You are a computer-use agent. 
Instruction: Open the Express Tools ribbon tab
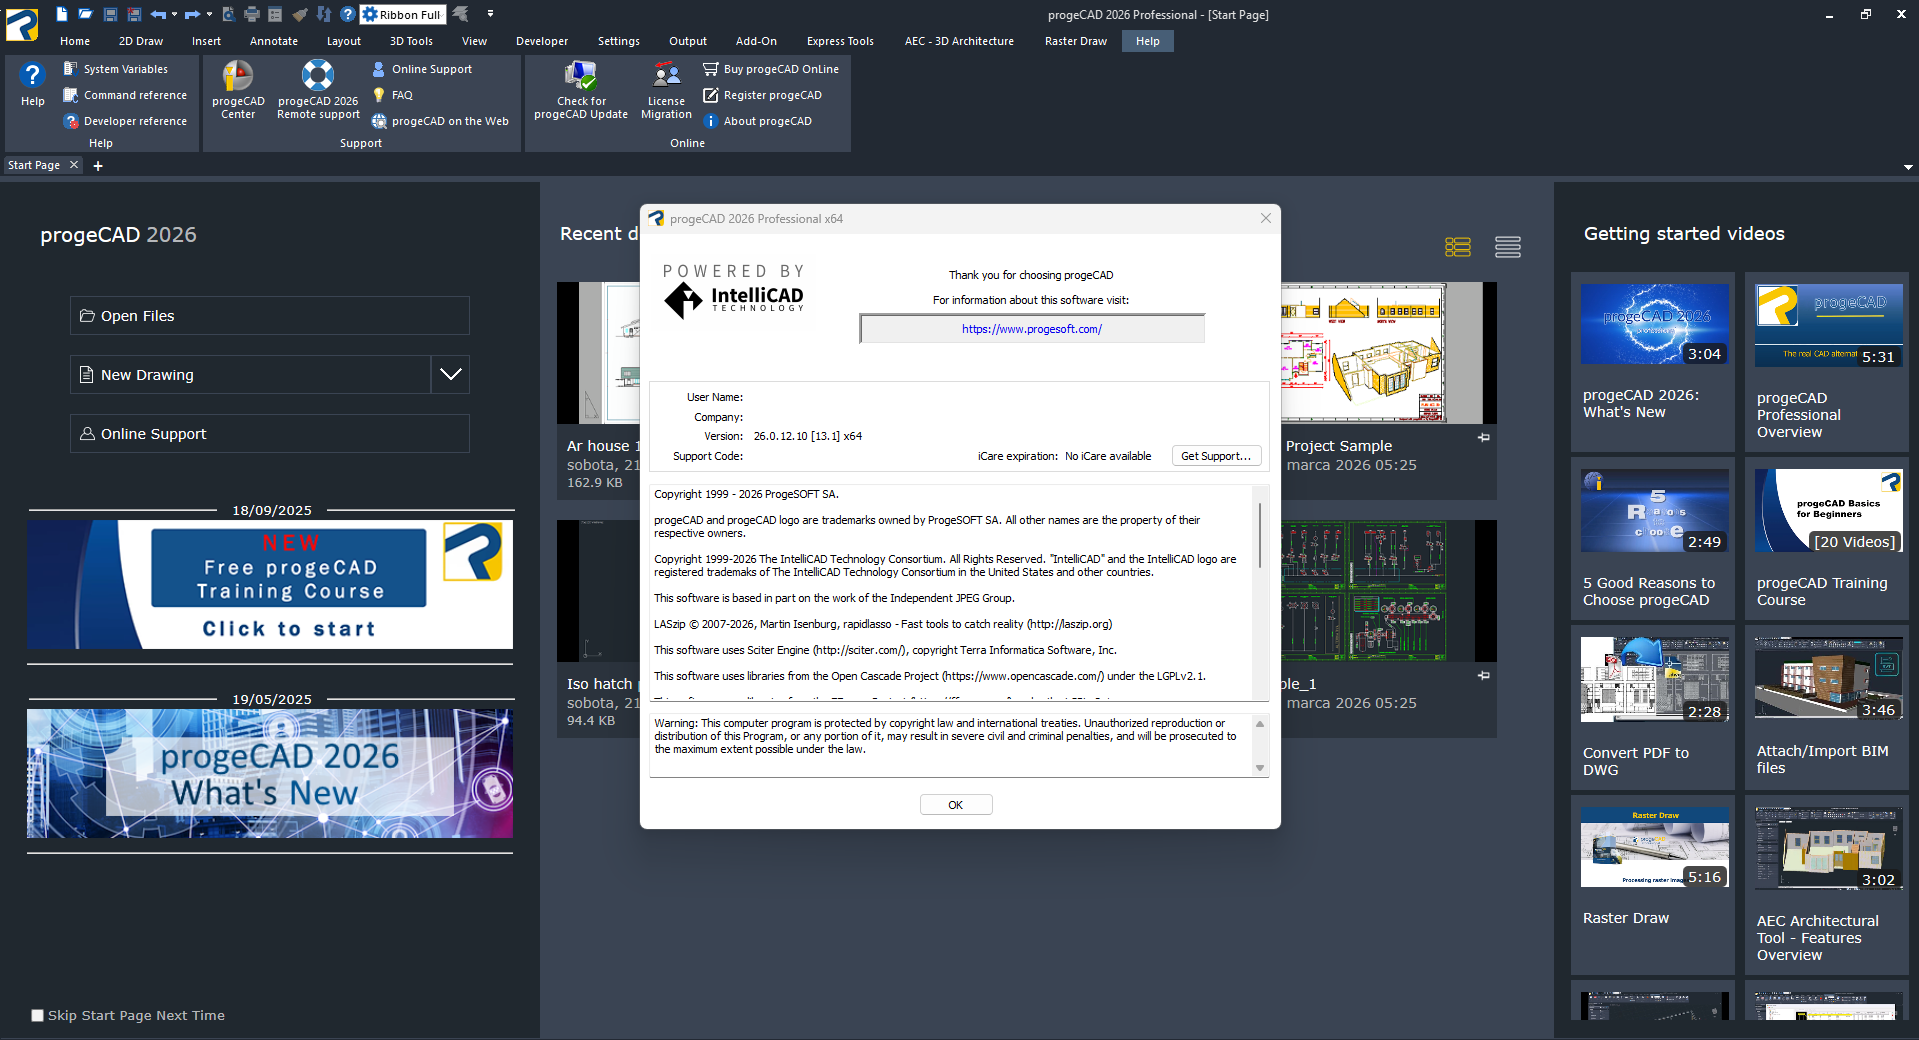[x=840, y=41]
